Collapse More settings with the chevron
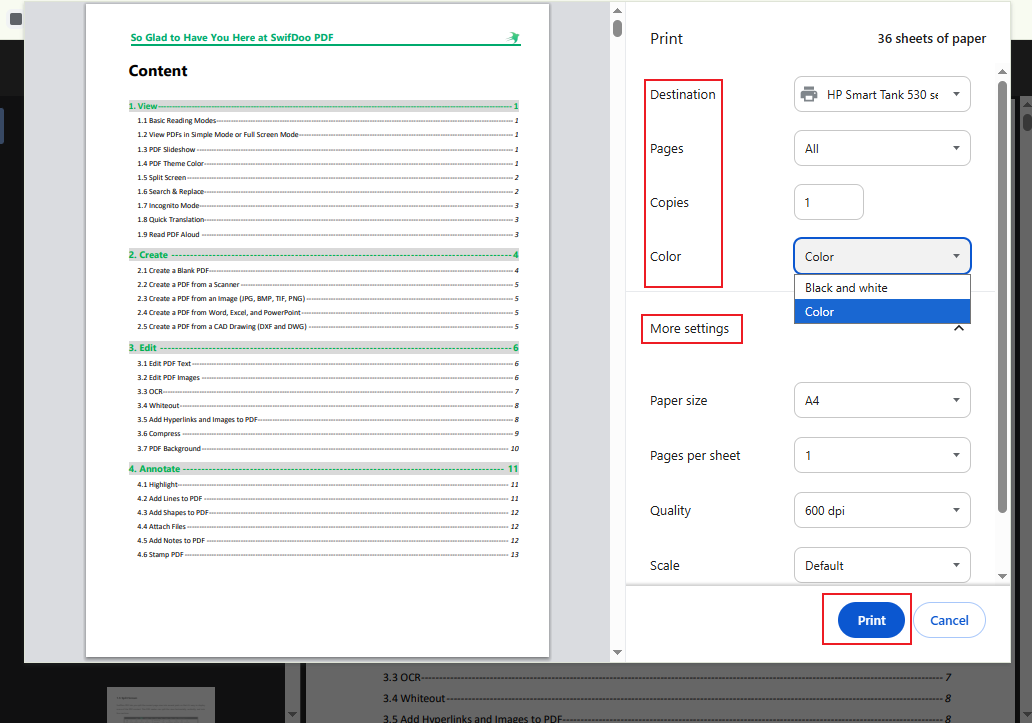 (x=959, y=328)
